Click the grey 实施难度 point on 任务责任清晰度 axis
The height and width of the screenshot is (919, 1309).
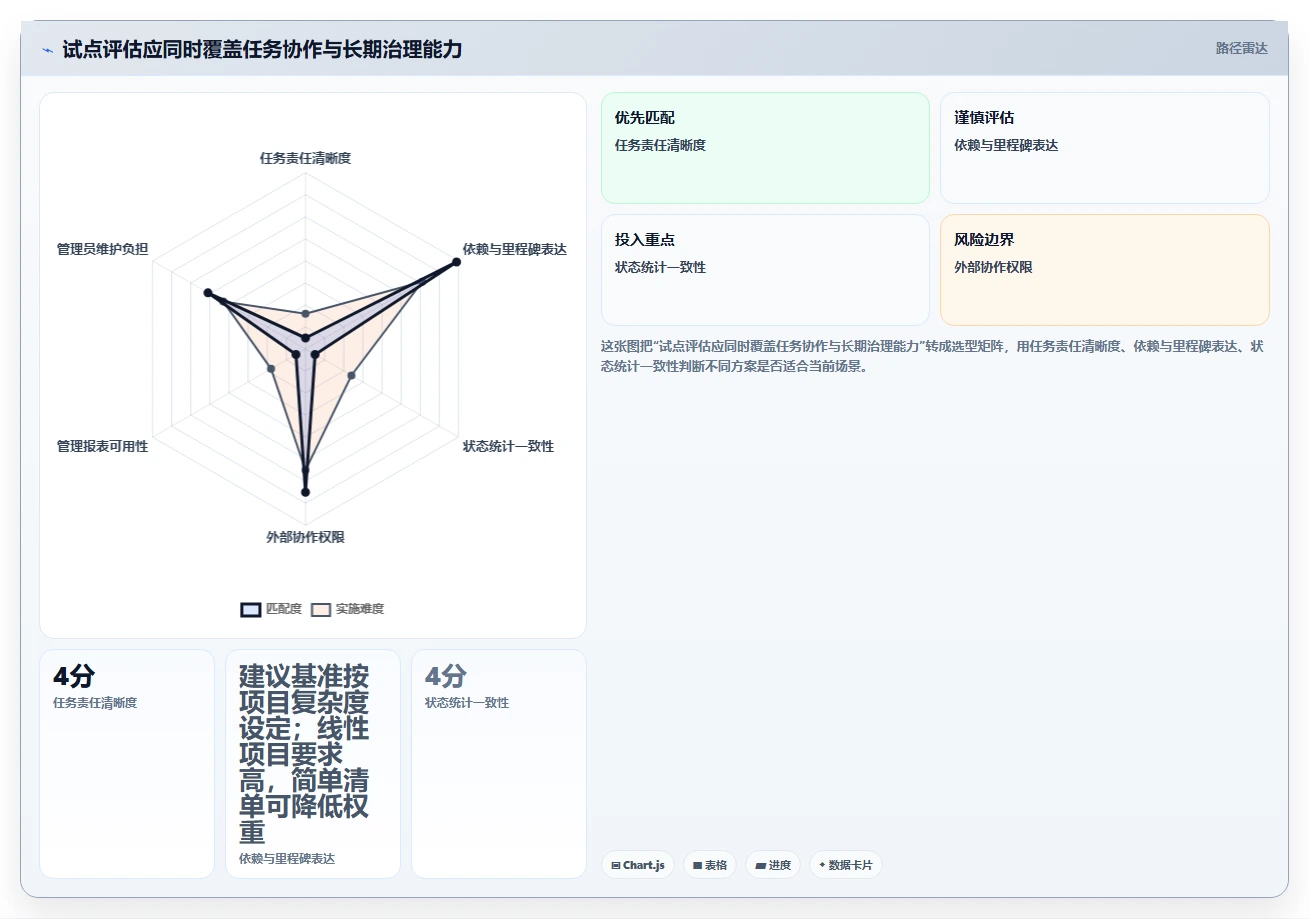pos(305,314)
